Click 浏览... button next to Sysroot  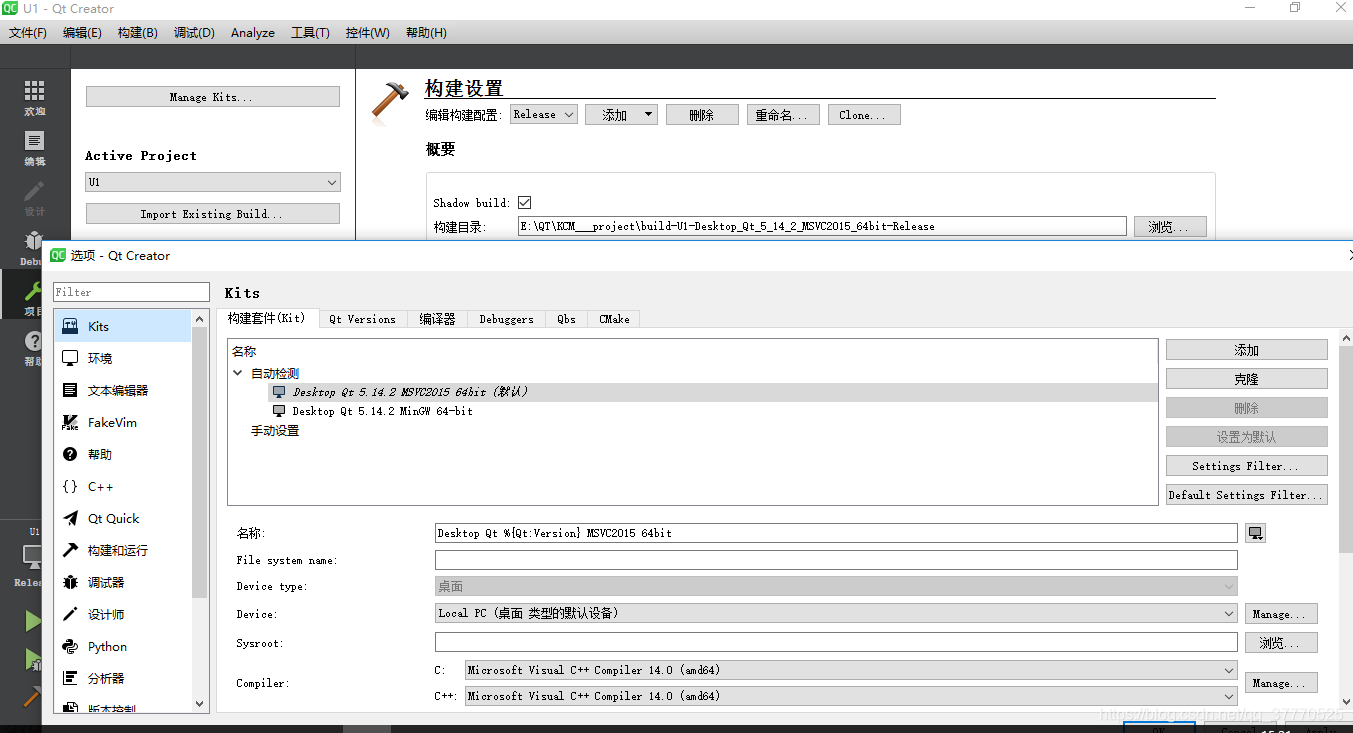click(x=1281, y=643)
